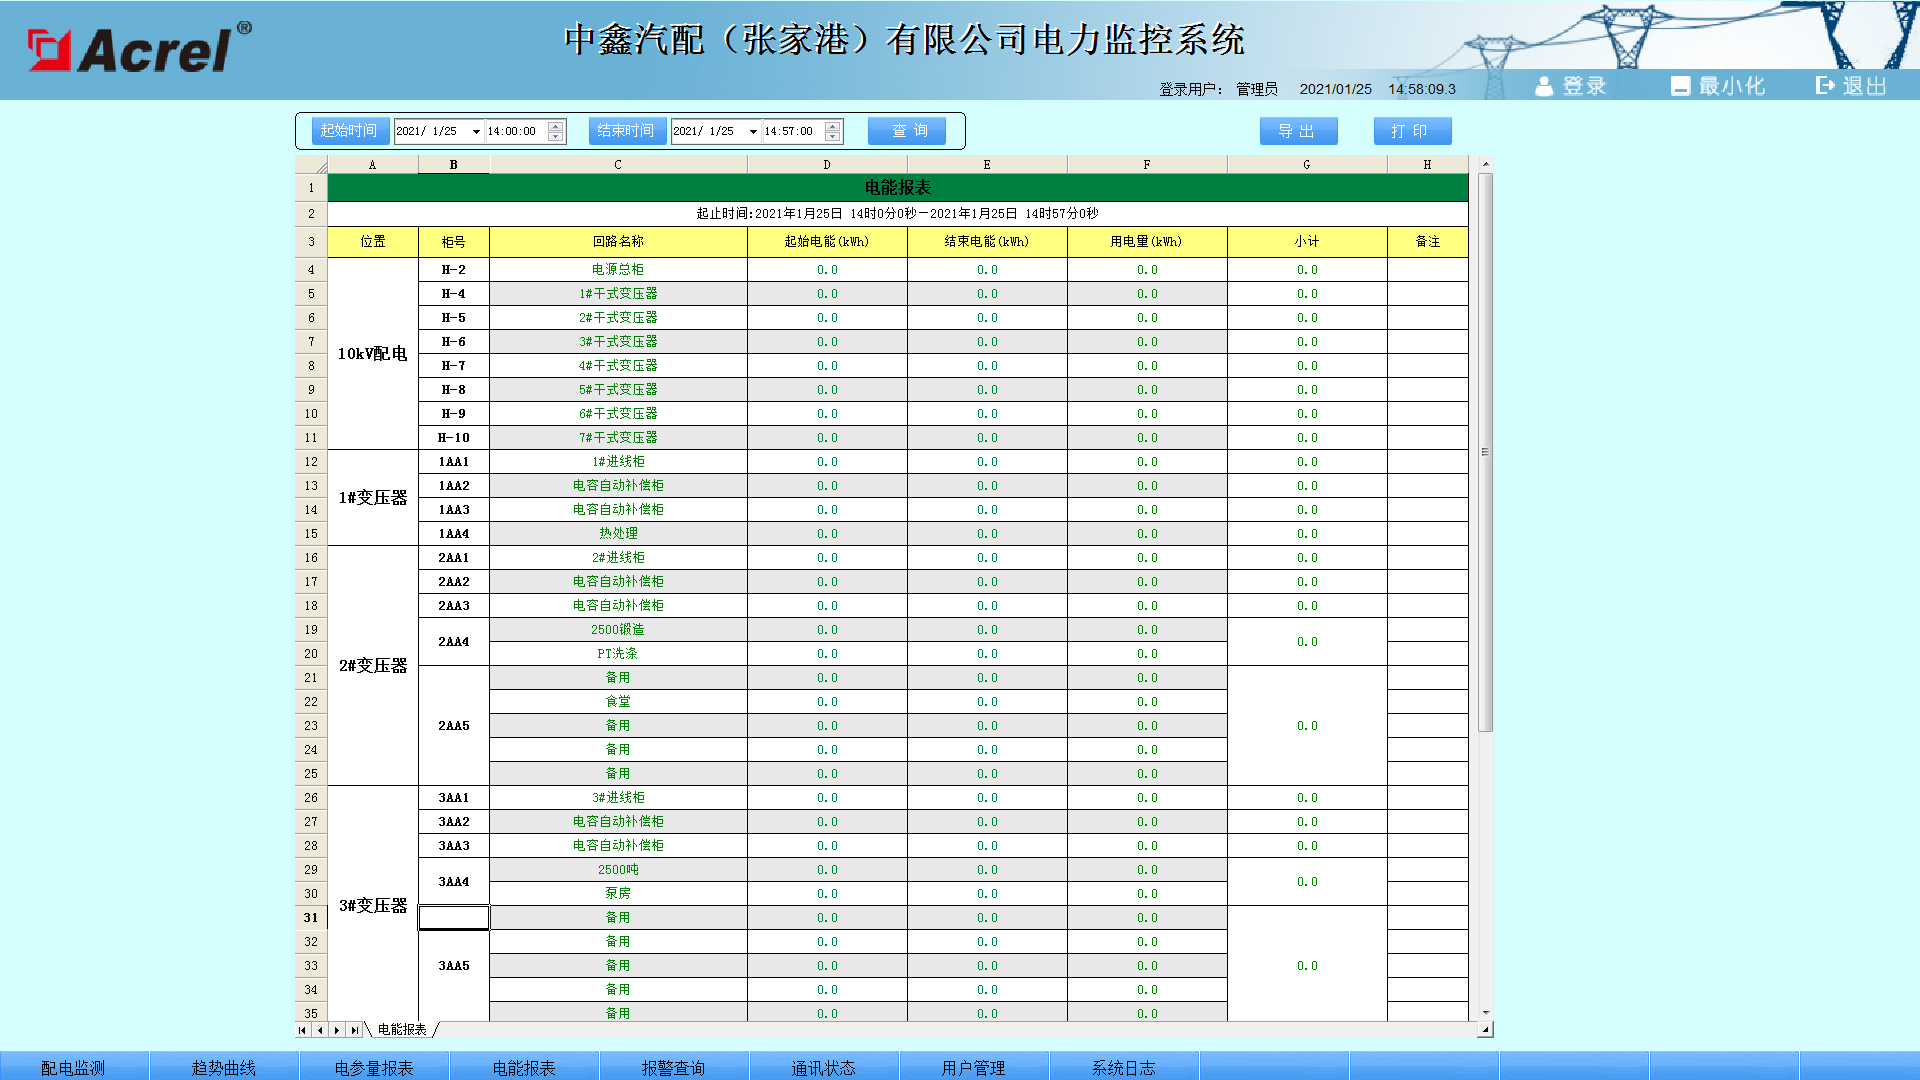Click the H-10 cabinet number cell
The width and height of the screenshot is (1920, 1080).
point(454,438)
